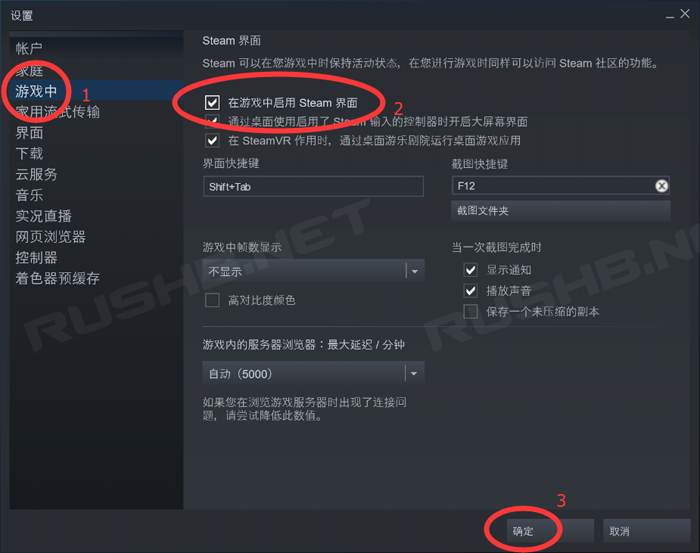700x553 pixels.
Task: Toggle the SteamVR desktop theater checkbox
Action: 212,141
